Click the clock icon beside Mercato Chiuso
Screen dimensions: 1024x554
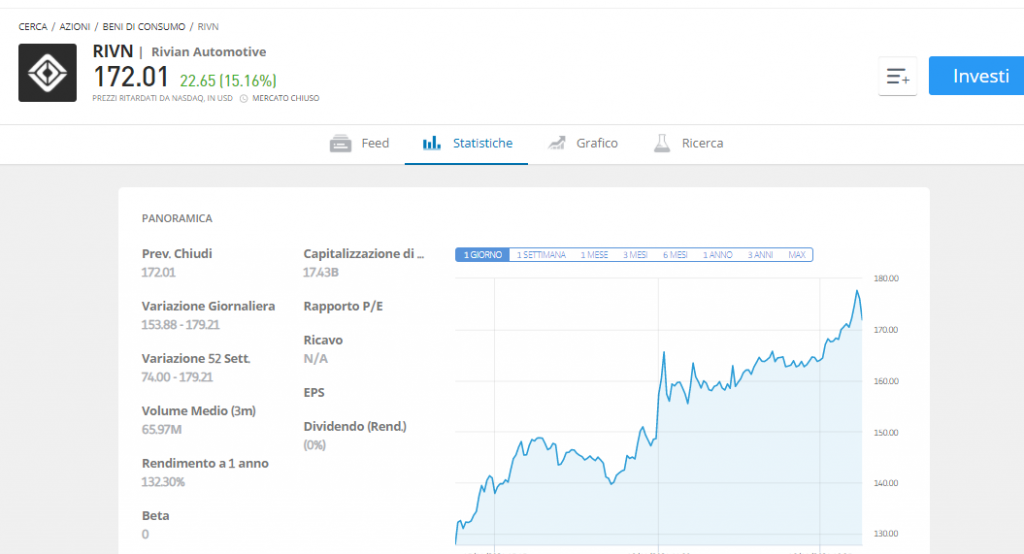pyautogui.click(x=244, y=99)
